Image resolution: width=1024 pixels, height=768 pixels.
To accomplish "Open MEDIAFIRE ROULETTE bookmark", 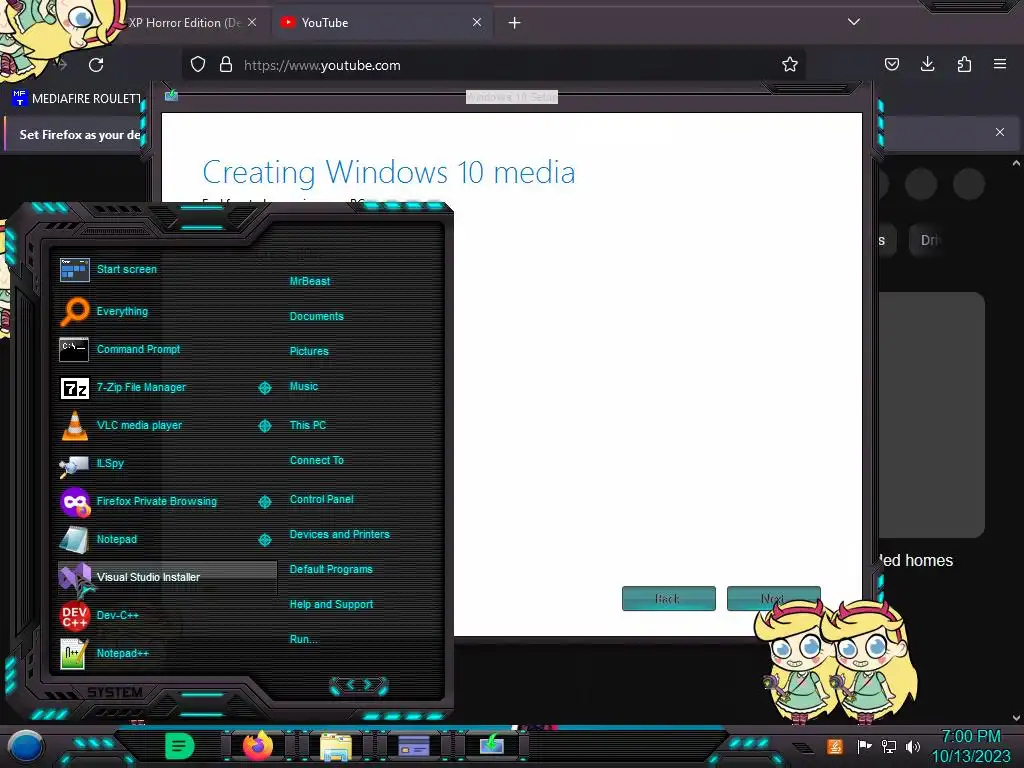I will point(77,99).
